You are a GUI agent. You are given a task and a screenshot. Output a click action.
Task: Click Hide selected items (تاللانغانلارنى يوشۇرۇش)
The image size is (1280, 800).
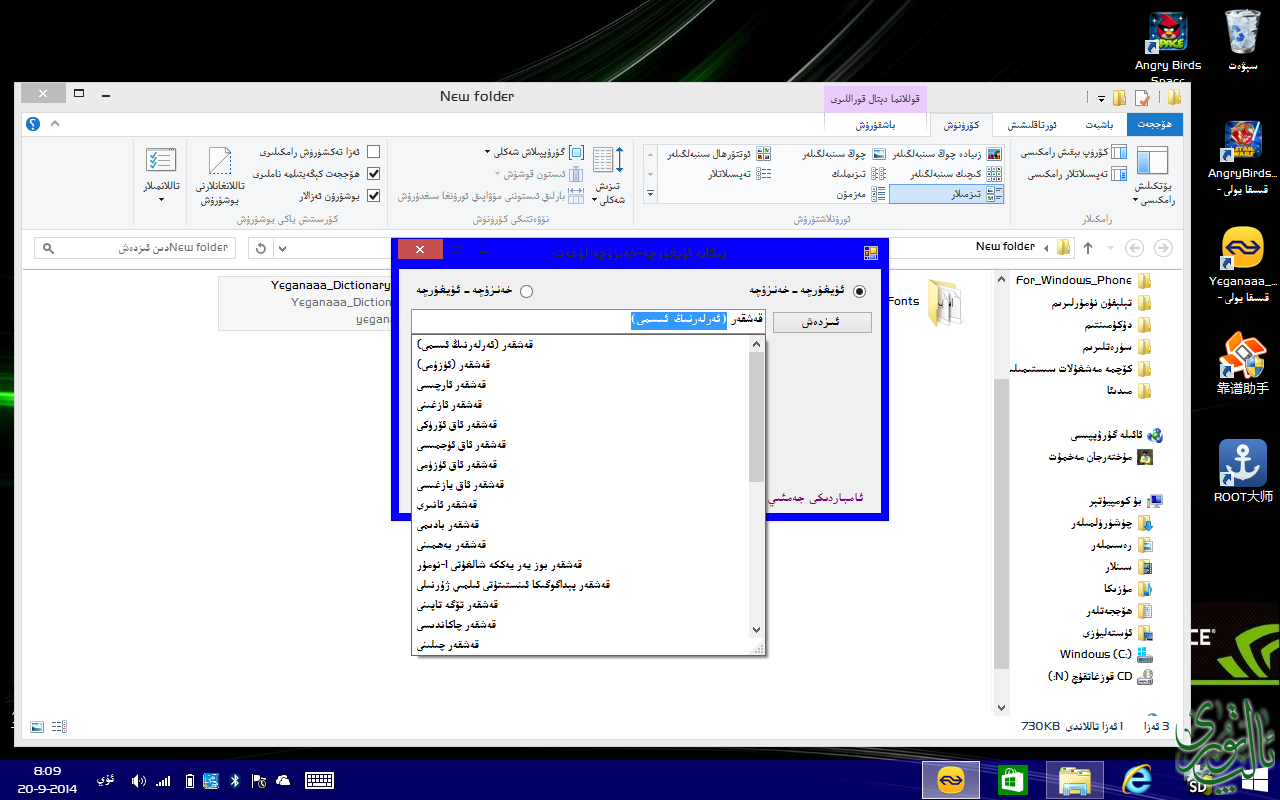221,176
